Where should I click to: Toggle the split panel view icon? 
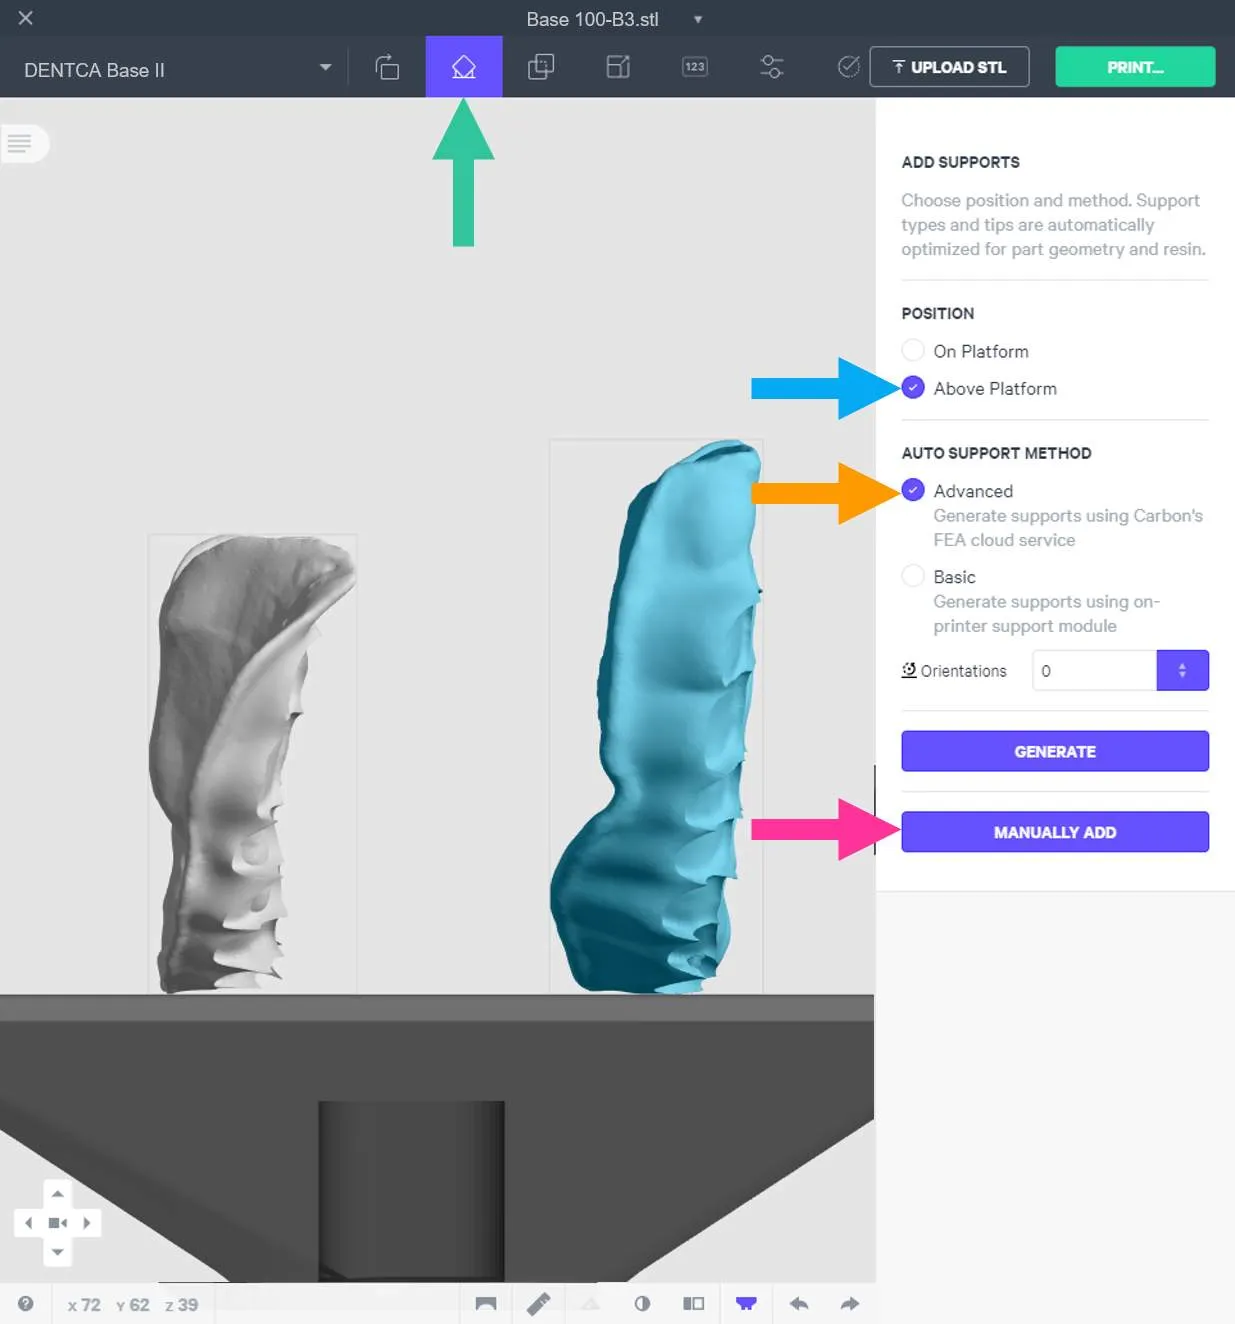click(x=693, y=1304)
